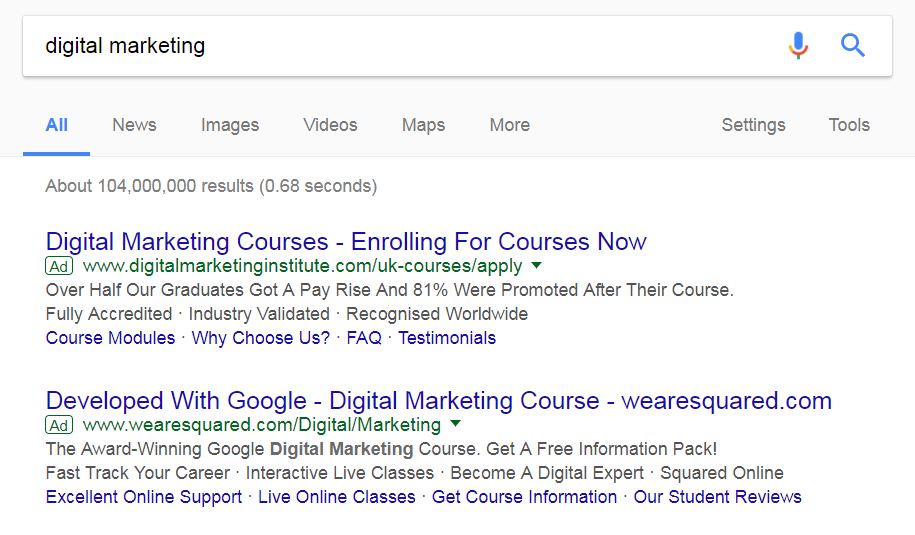Image resolution: width=915 pixels, height=535 pixels.
Task: Open the Settings menu
Action: pos(753,125)
